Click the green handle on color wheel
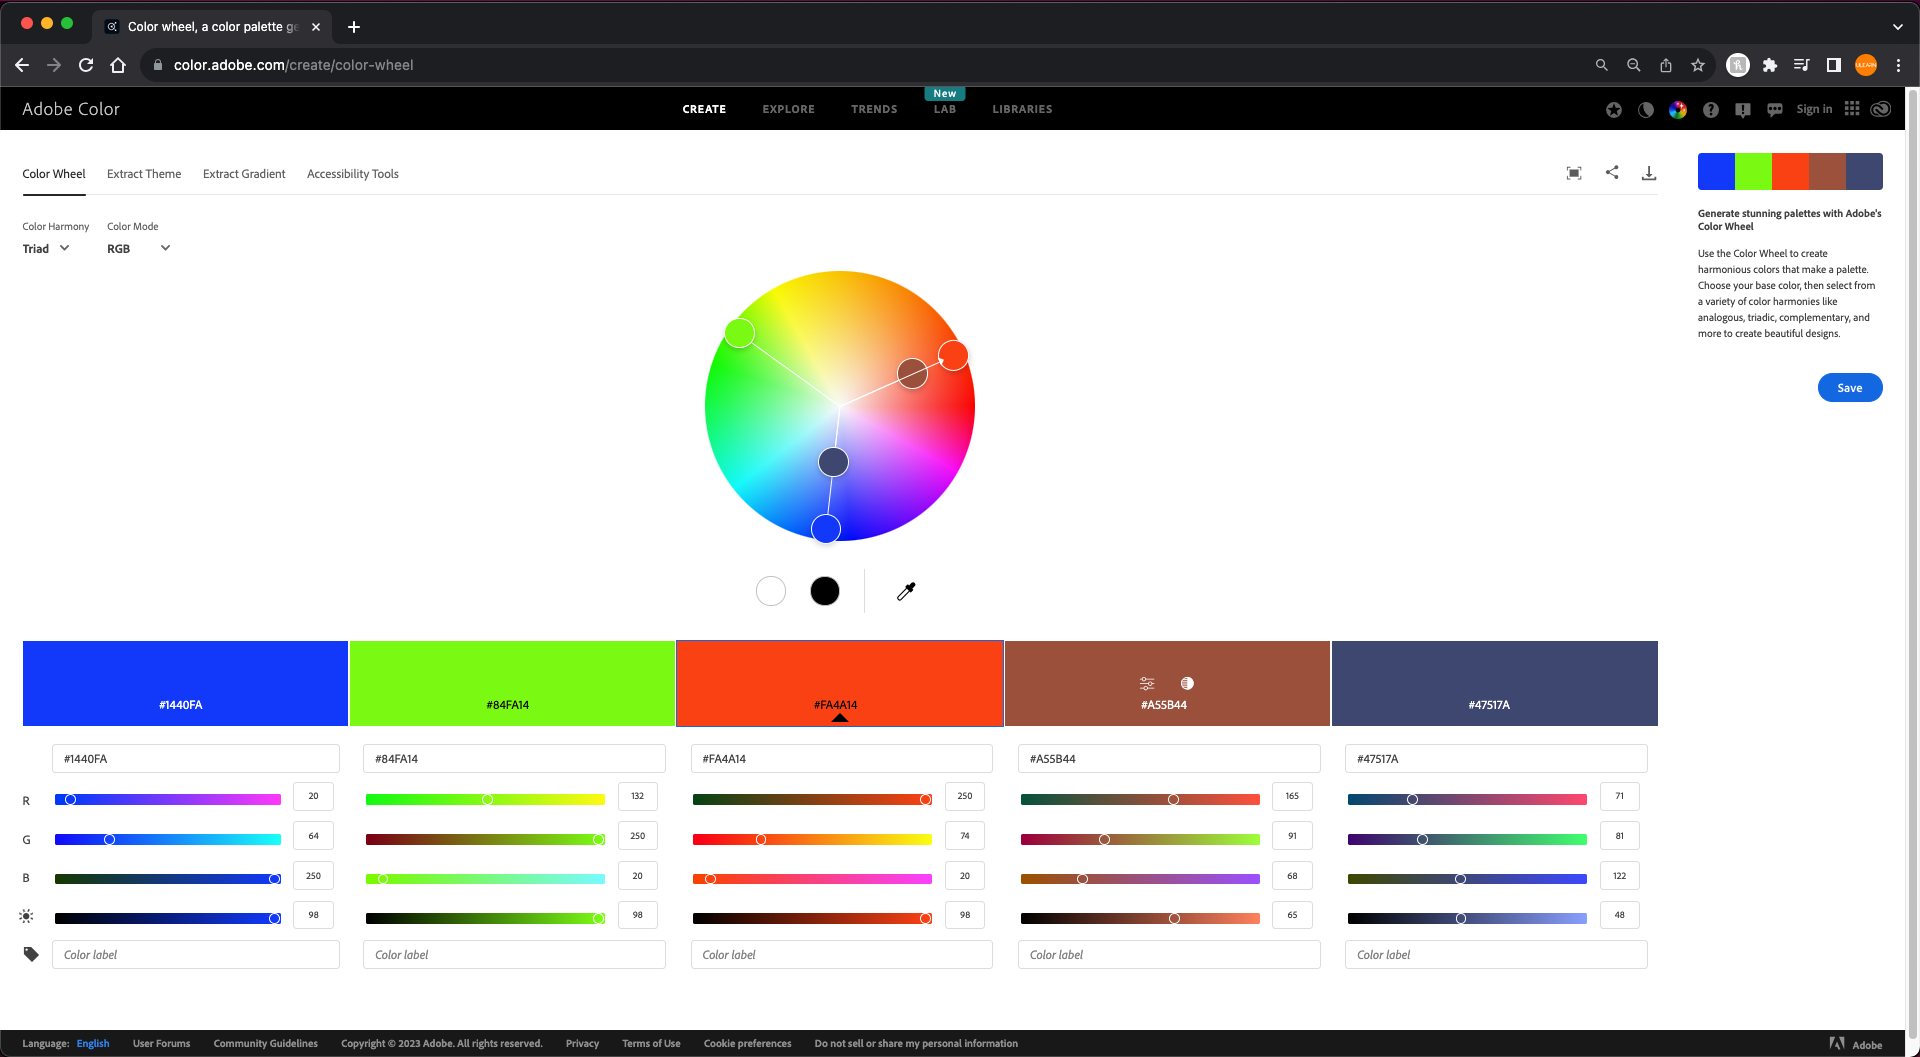 click(x=739, y=333)
